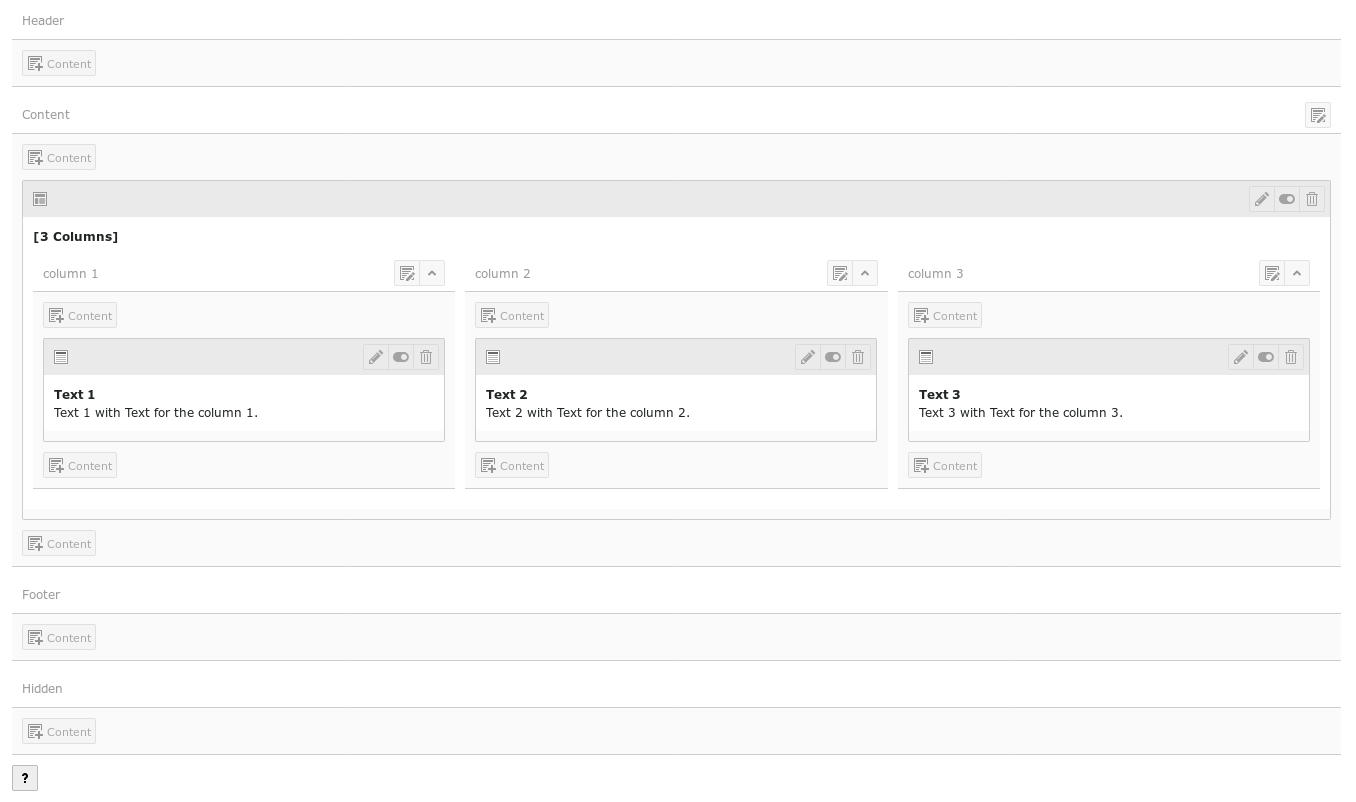Click the 'Header' section label
This screenshot has width=1356, height=802.
(x=43, y=21)
